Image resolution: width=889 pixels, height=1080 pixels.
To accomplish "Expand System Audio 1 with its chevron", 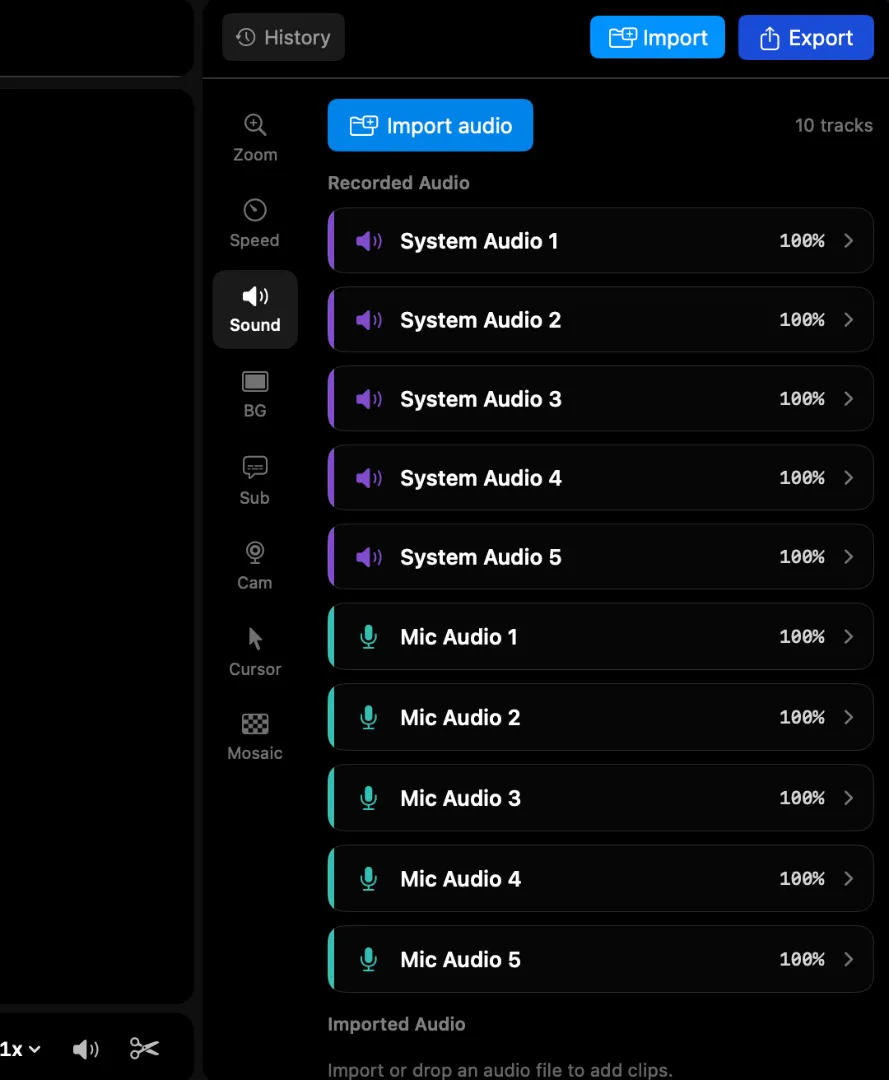I will 848,240.
